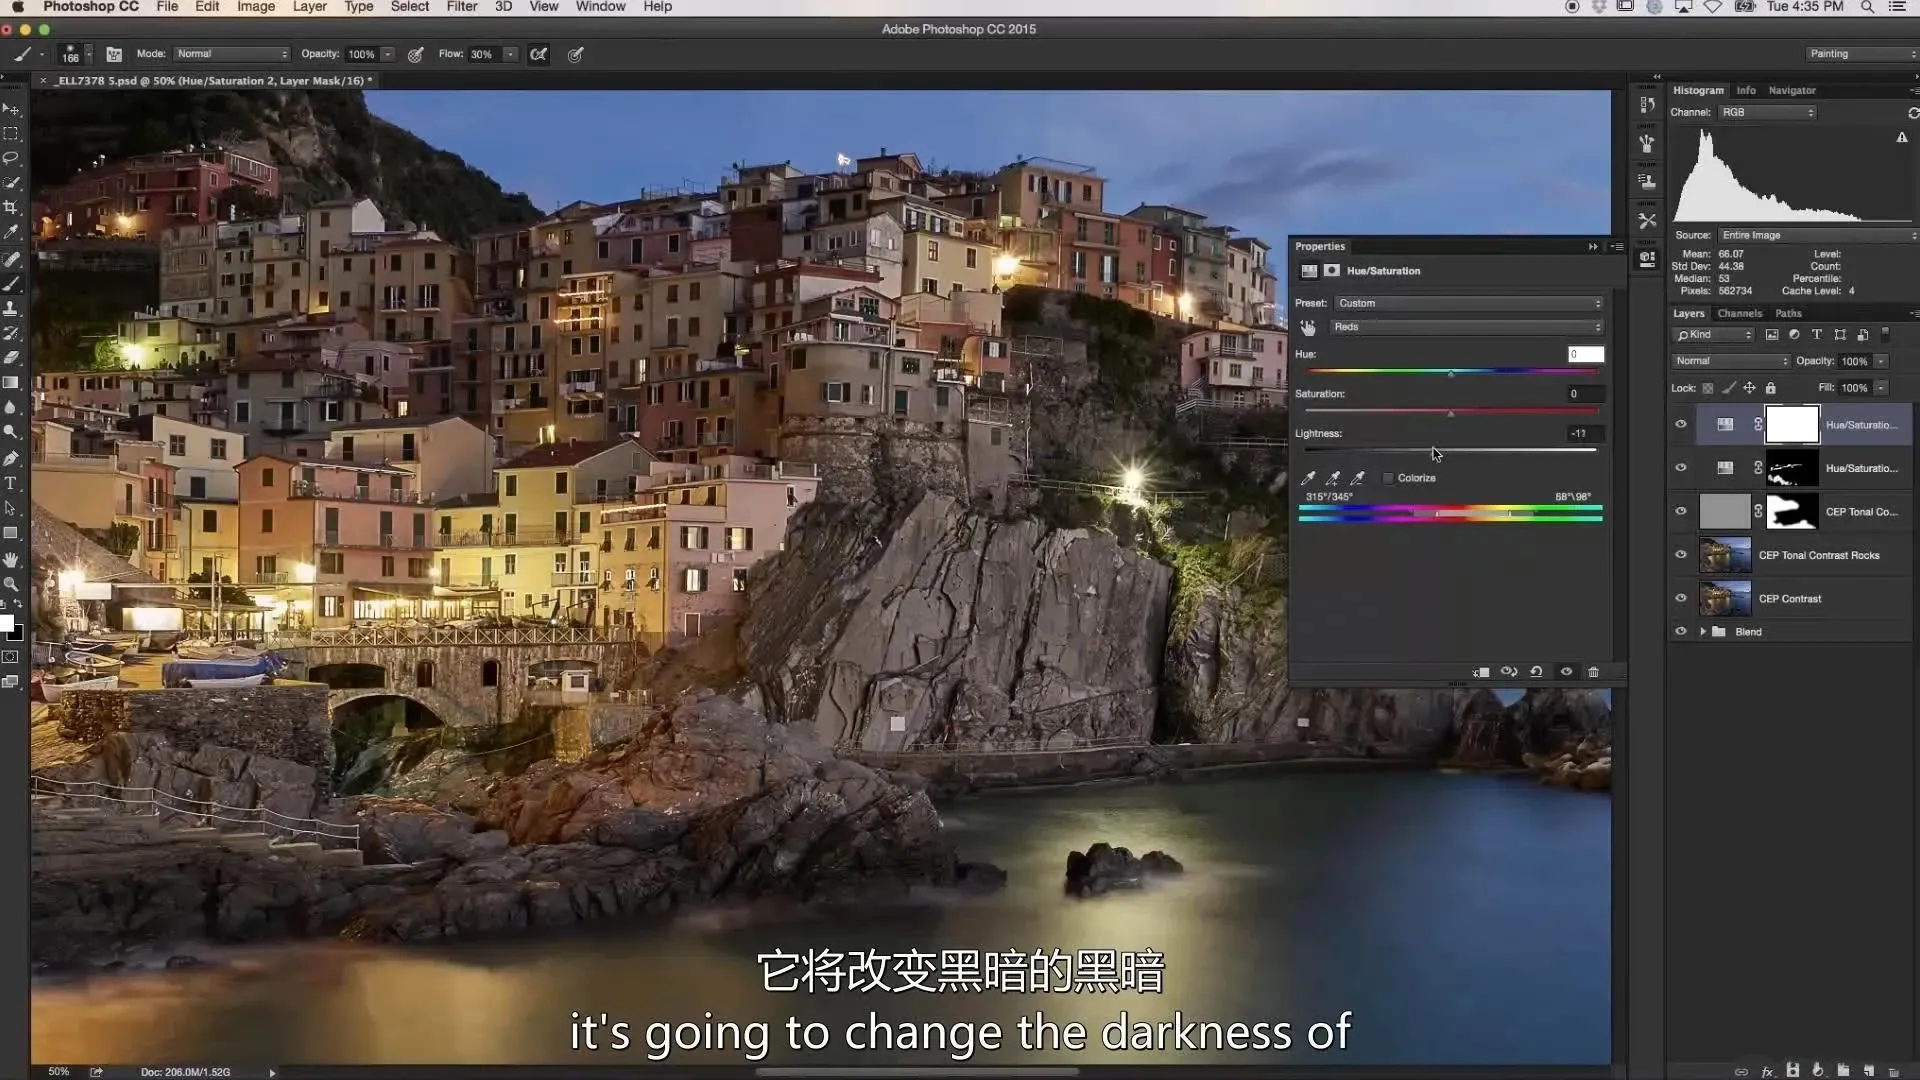The image size is (1920, 1080).
Task: Click the on-image targeted adjustment hand icon
Action: (1308, 327)
